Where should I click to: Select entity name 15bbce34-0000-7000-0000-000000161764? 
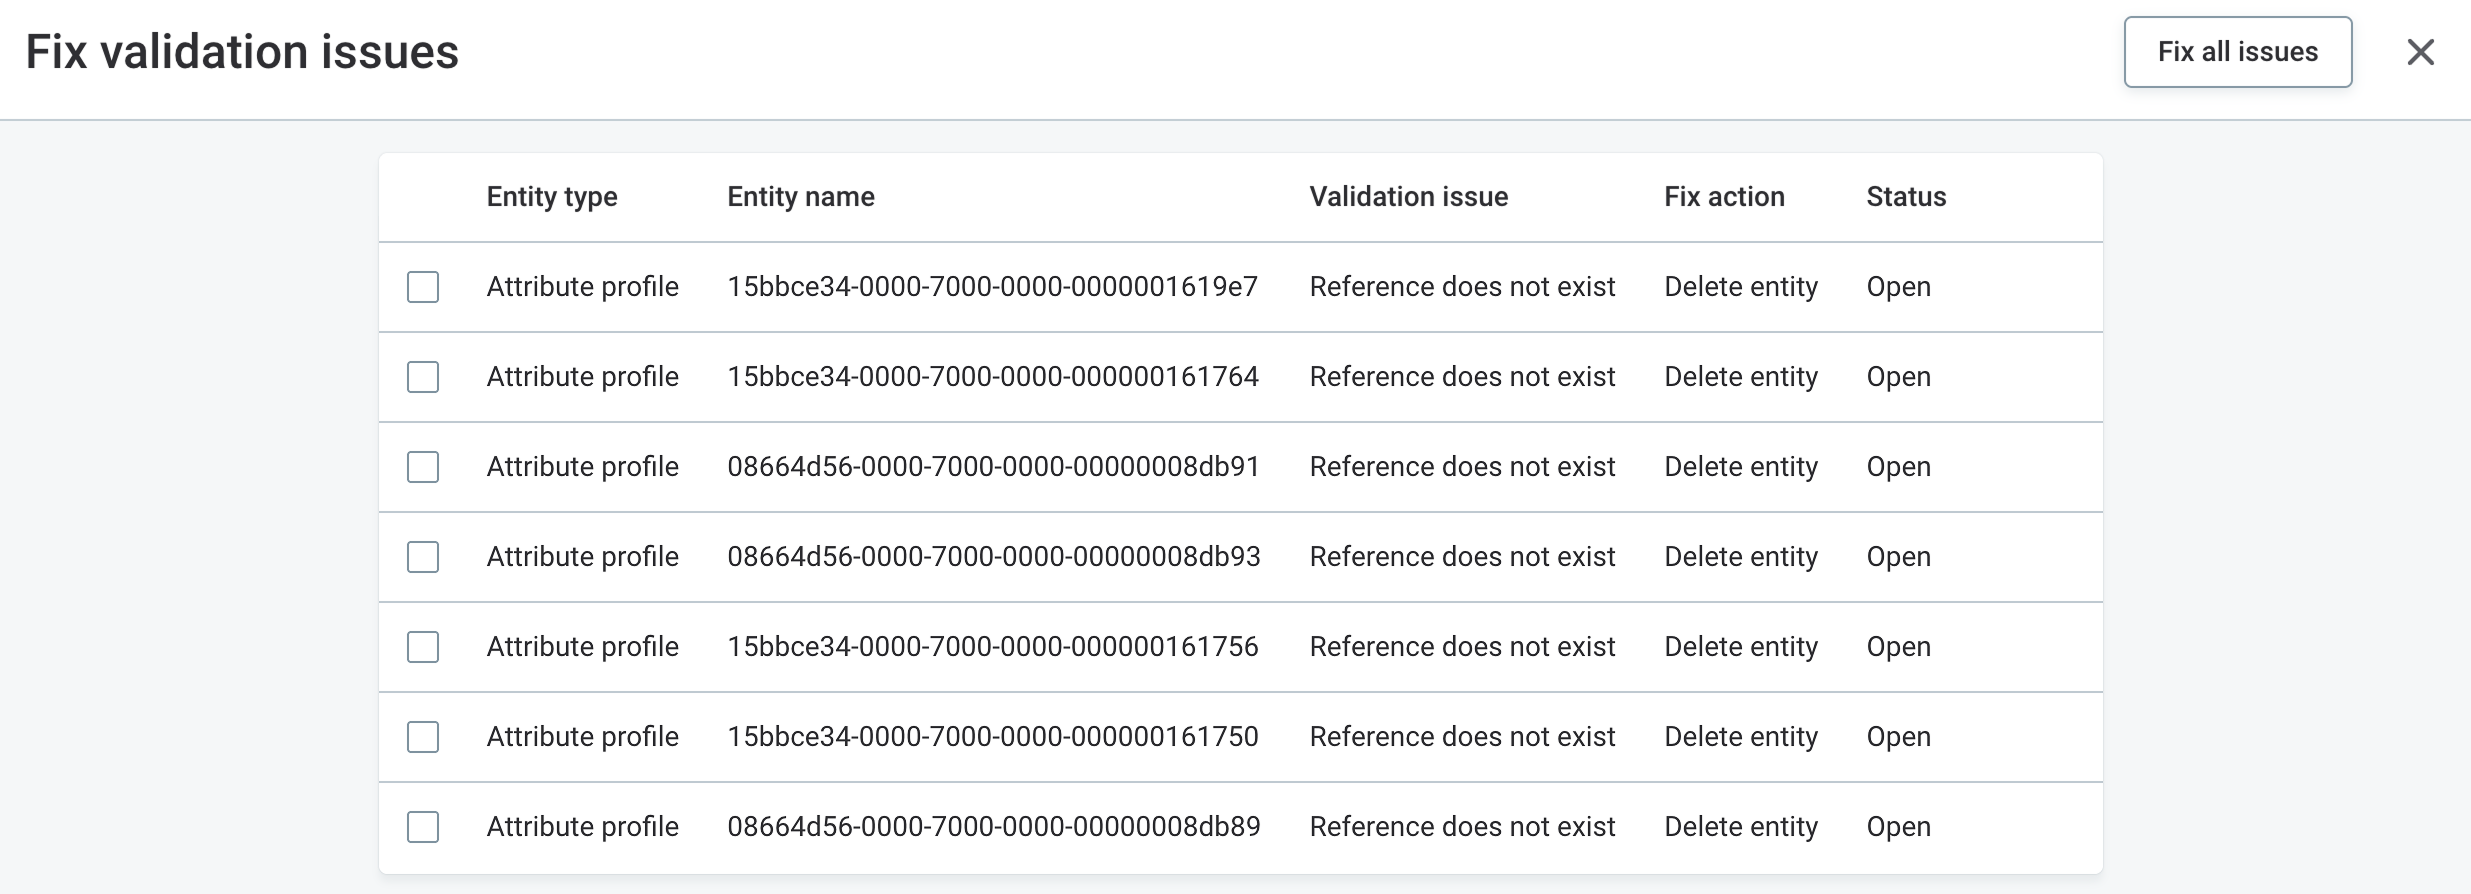pyautogui.click(x=993, y=377)
